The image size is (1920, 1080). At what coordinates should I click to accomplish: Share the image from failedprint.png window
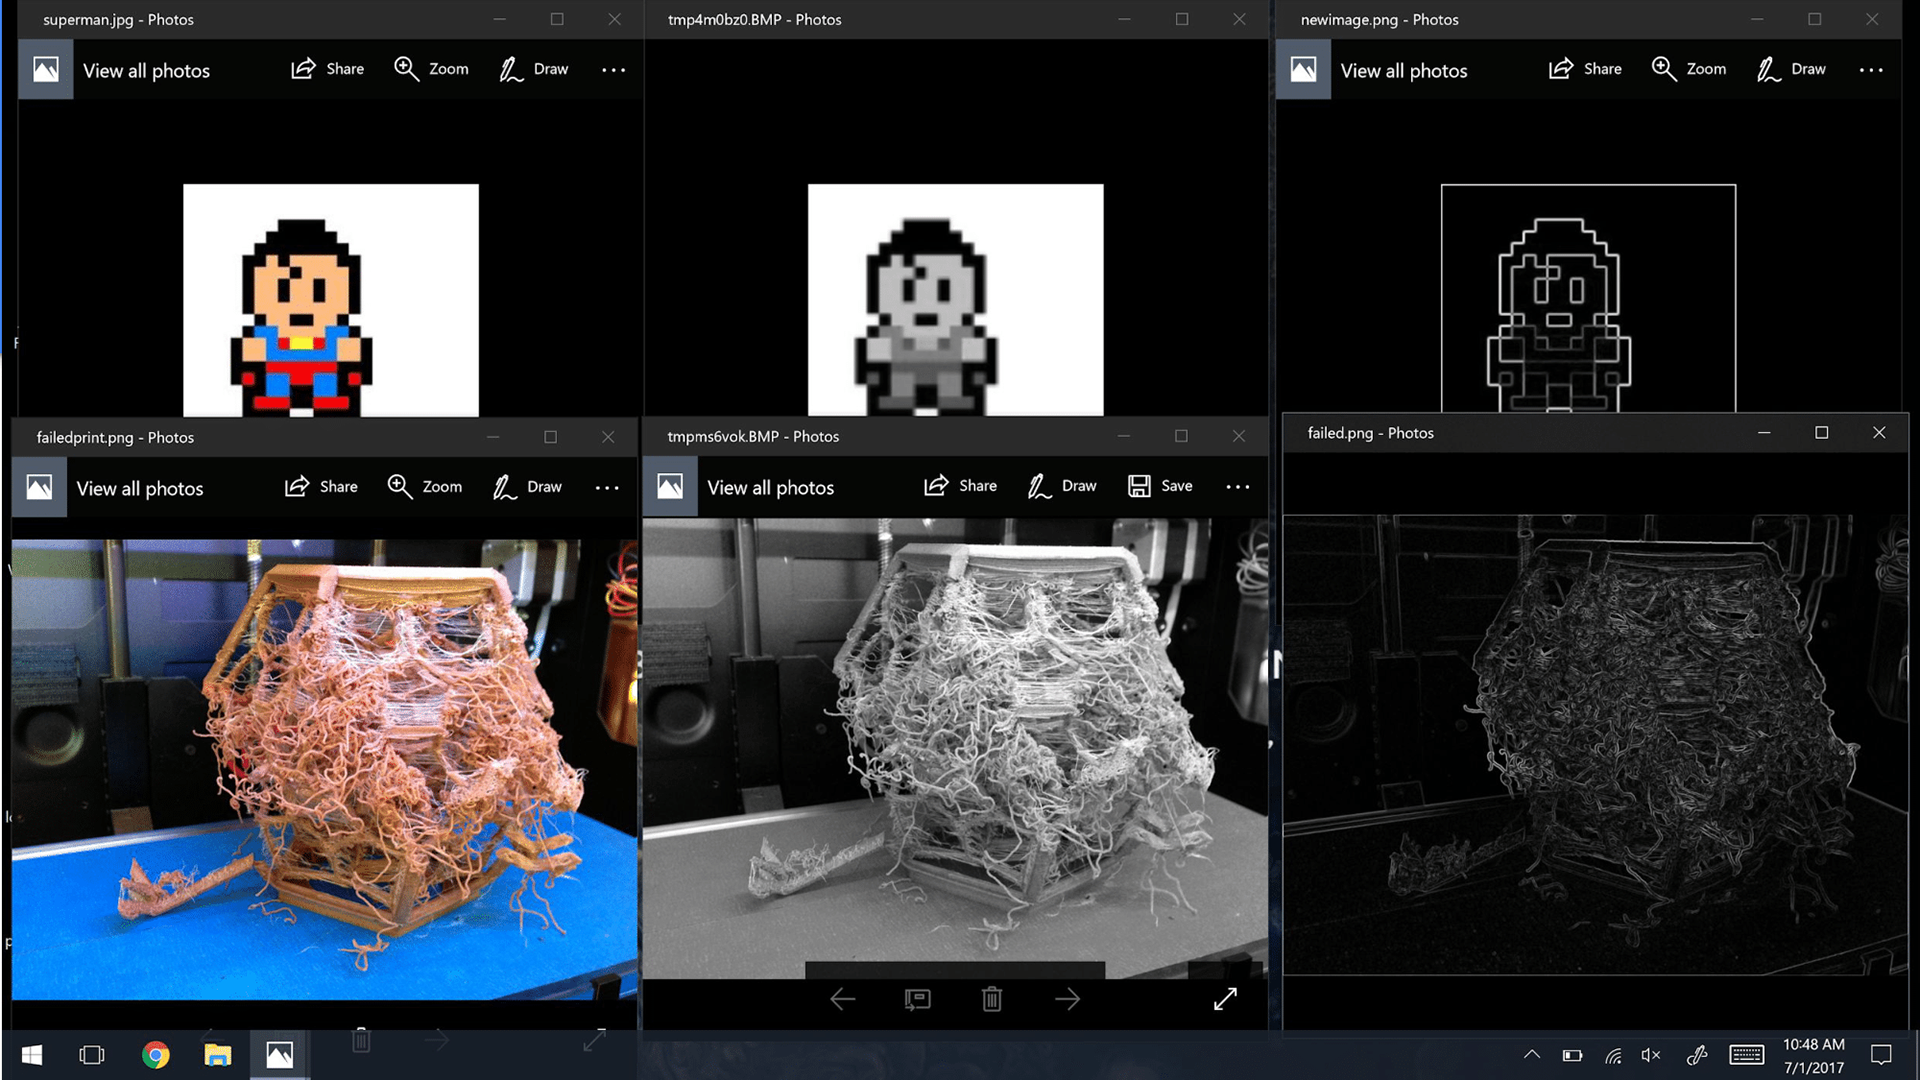[321, 487]
